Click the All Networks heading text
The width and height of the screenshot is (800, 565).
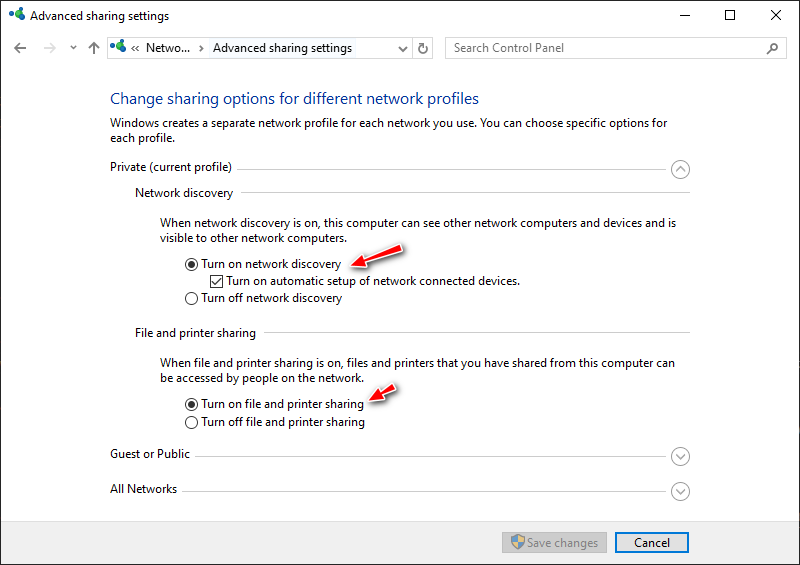point(143,489)
